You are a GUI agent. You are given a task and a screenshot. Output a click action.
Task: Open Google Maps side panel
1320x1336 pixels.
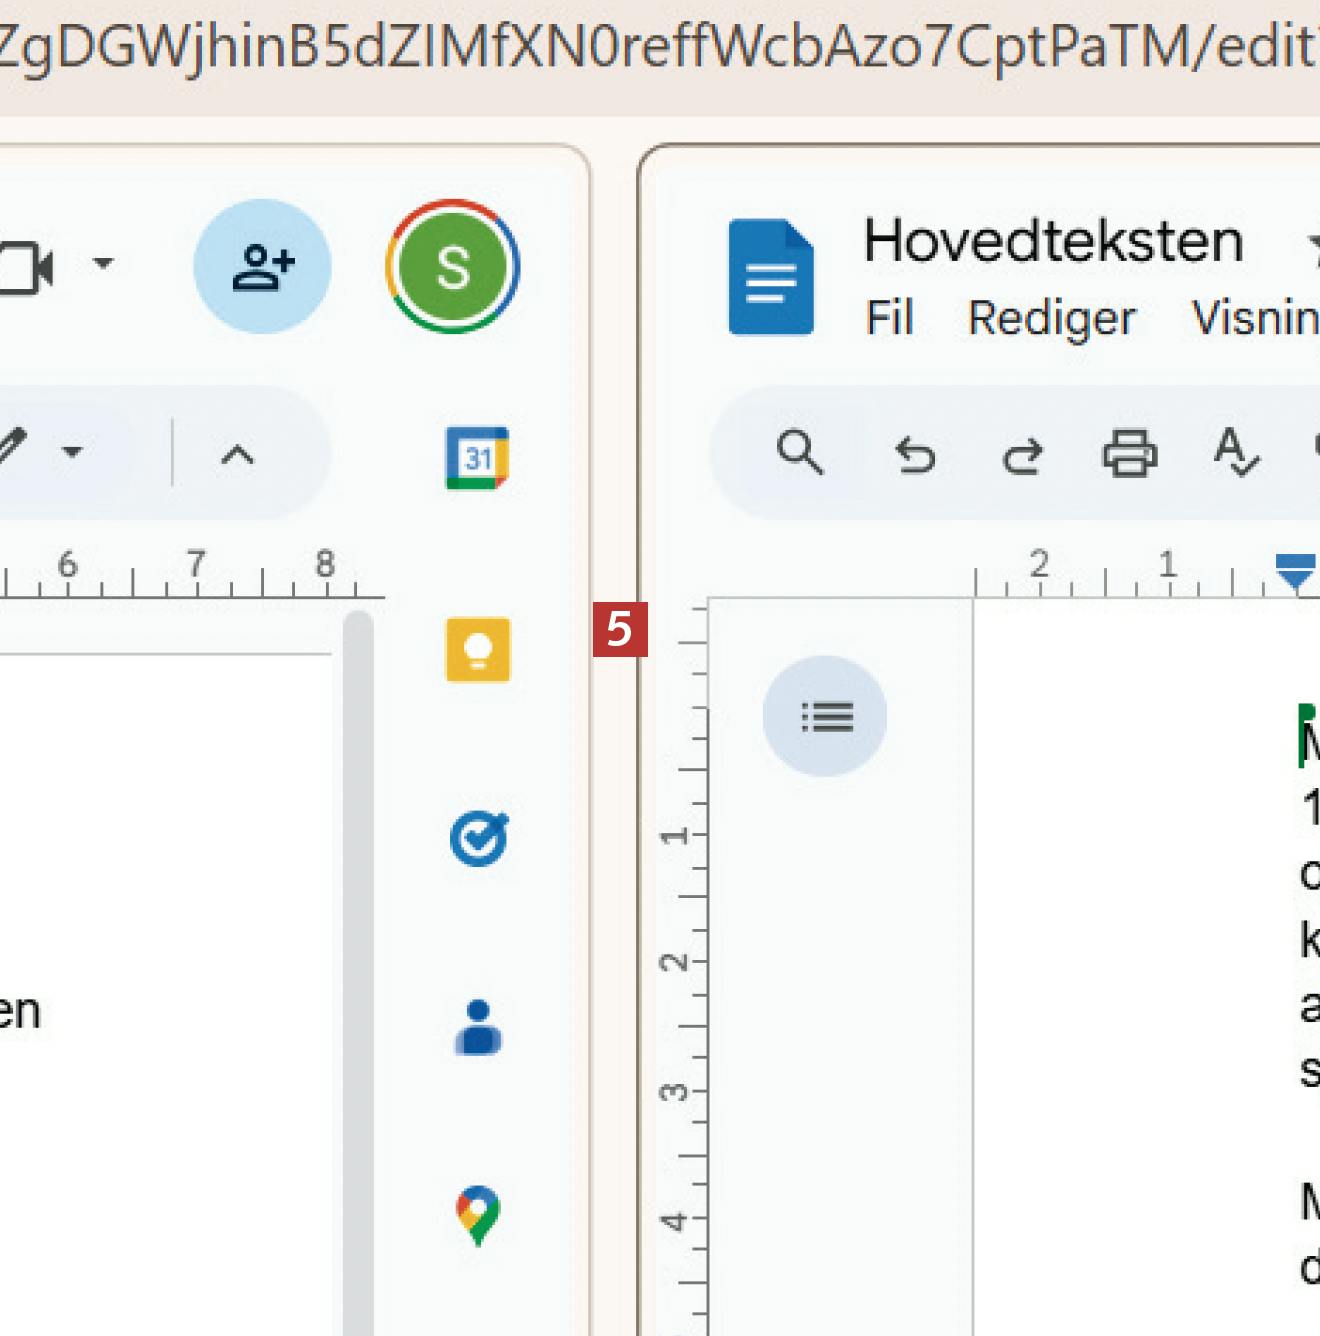pos(478,1215)
